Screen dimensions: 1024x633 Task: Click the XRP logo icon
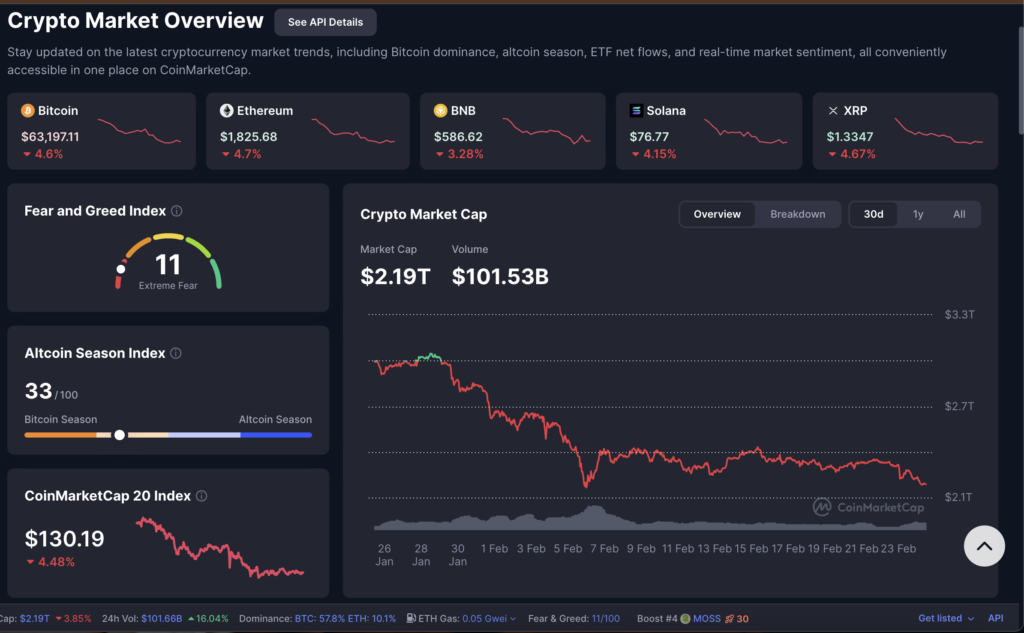click(x=833, y=111)
